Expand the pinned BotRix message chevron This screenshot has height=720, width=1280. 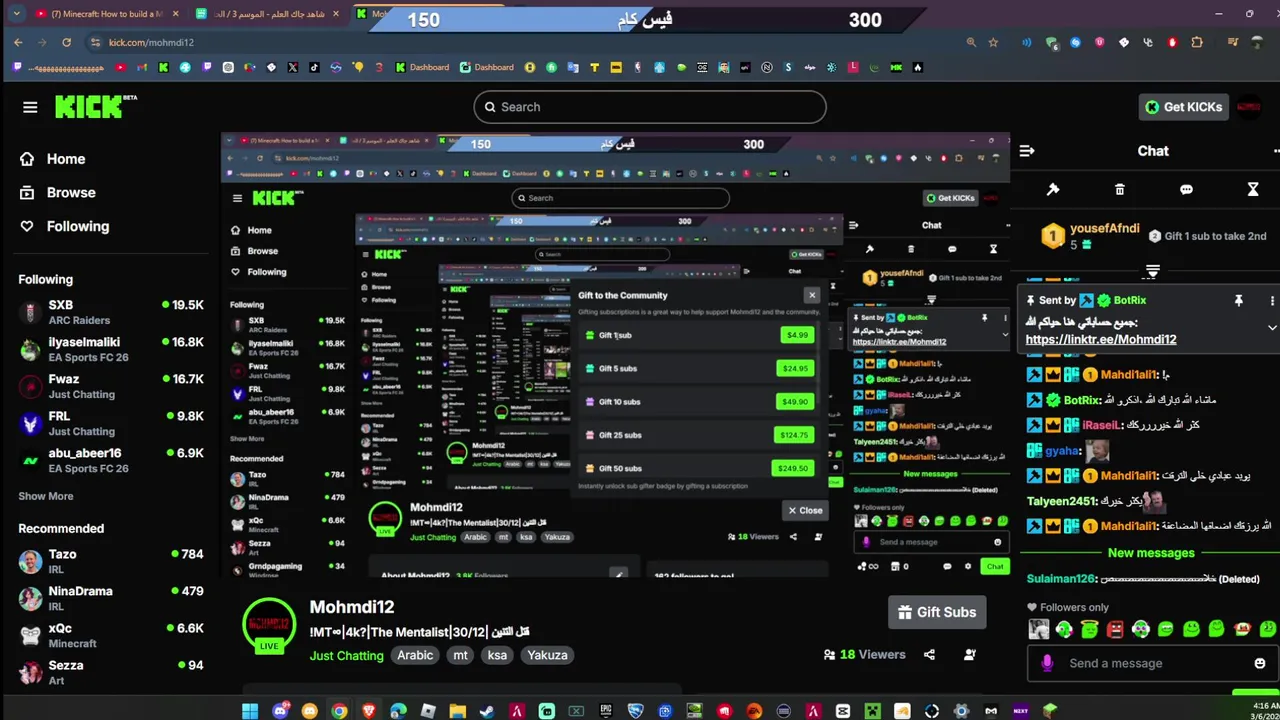point(1271,327)
